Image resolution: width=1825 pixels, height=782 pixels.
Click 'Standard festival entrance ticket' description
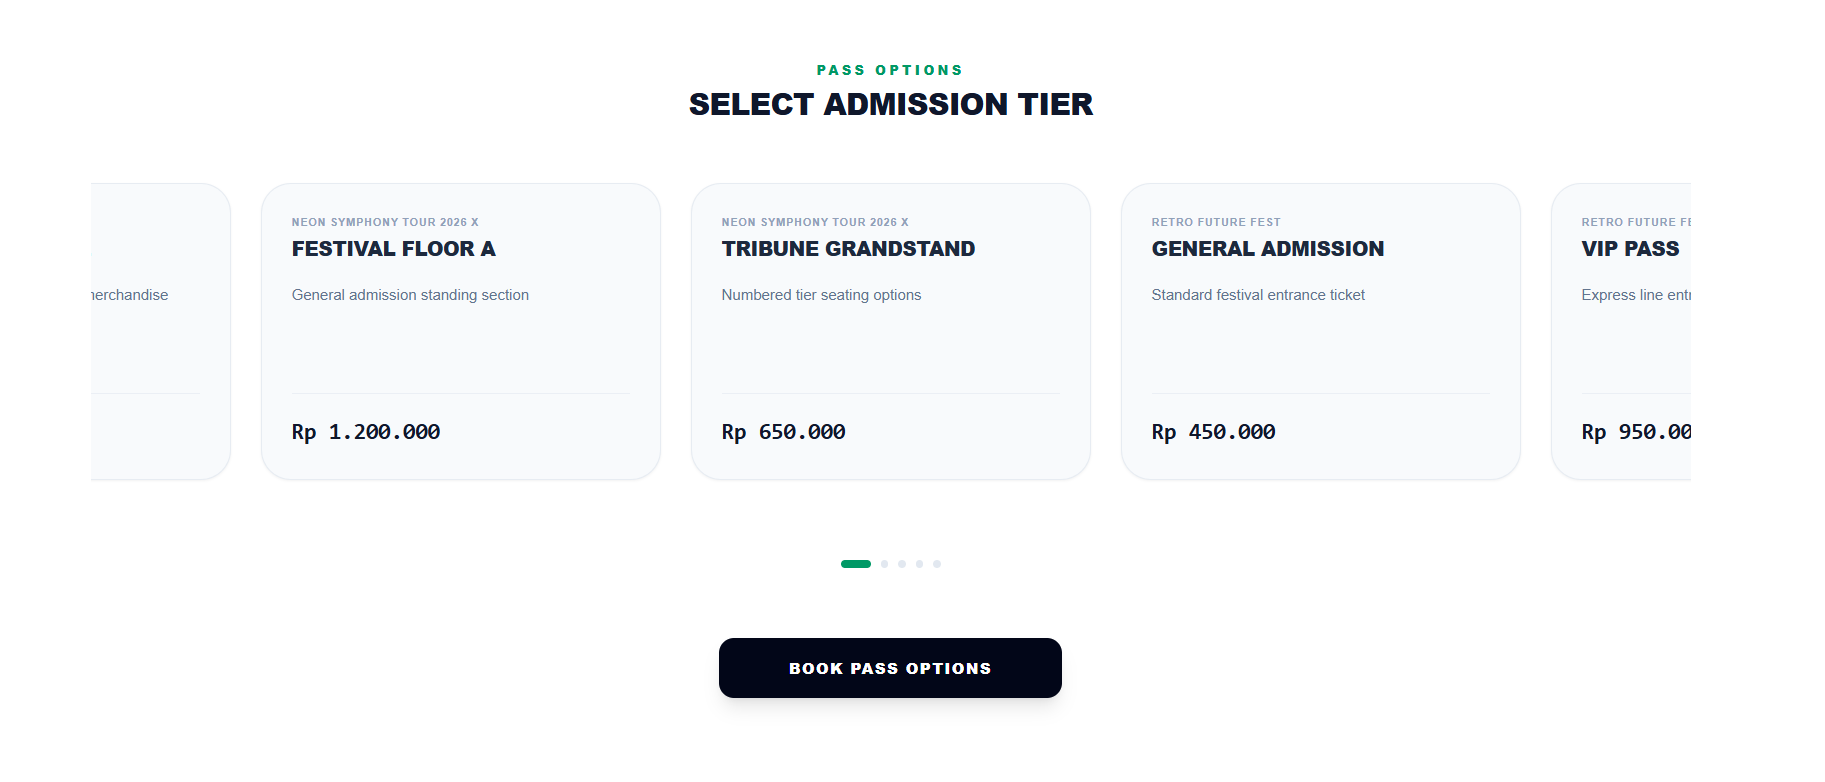tap(1258, 295)
